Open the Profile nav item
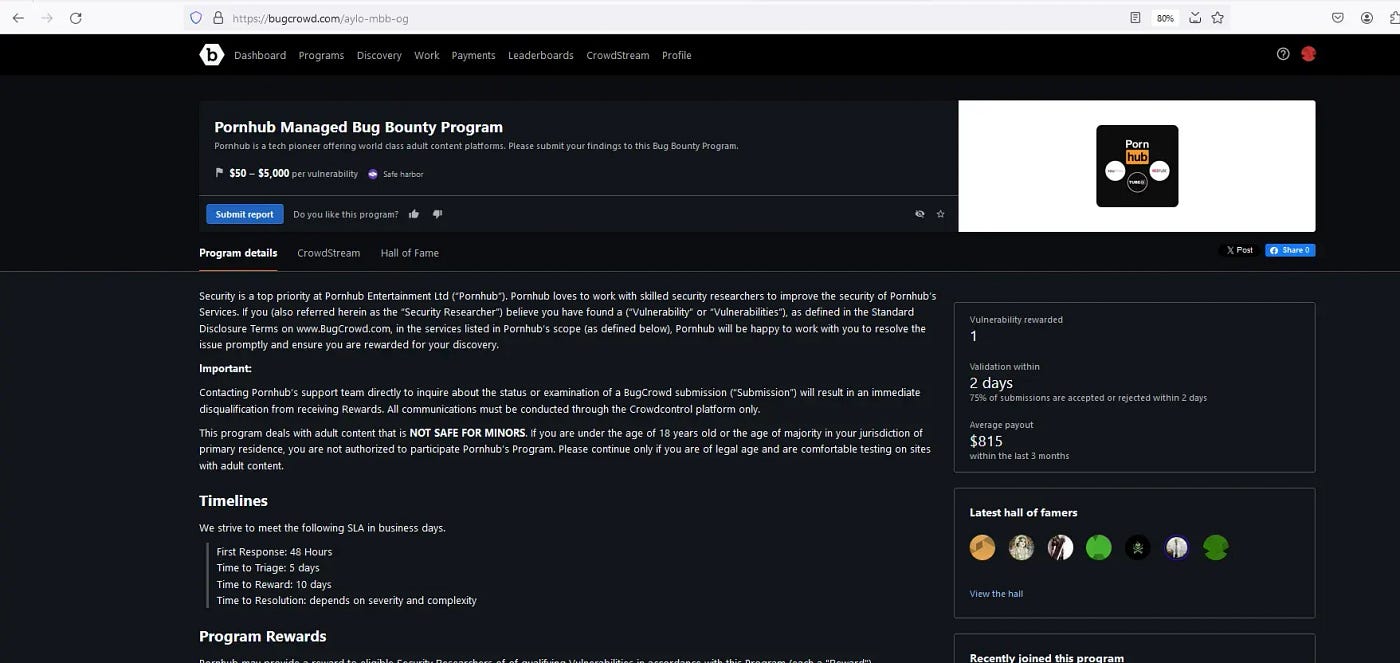The height and width of the screenshot is (663, 1400). pyautogui.click(x=676, y=55)
